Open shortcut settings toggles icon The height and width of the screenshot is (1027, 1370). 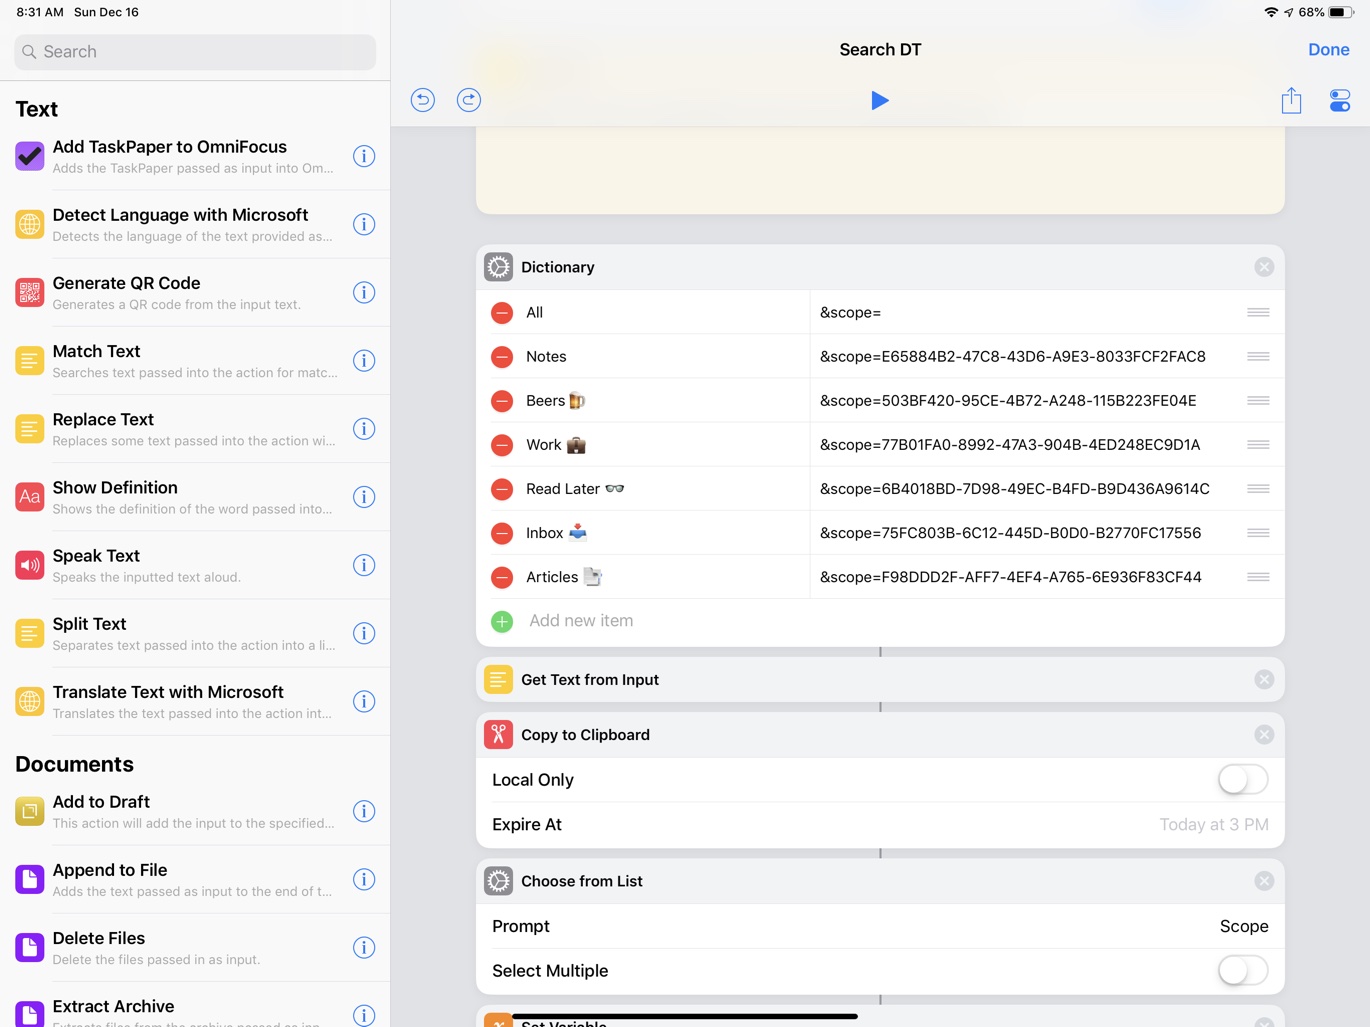1340,100
